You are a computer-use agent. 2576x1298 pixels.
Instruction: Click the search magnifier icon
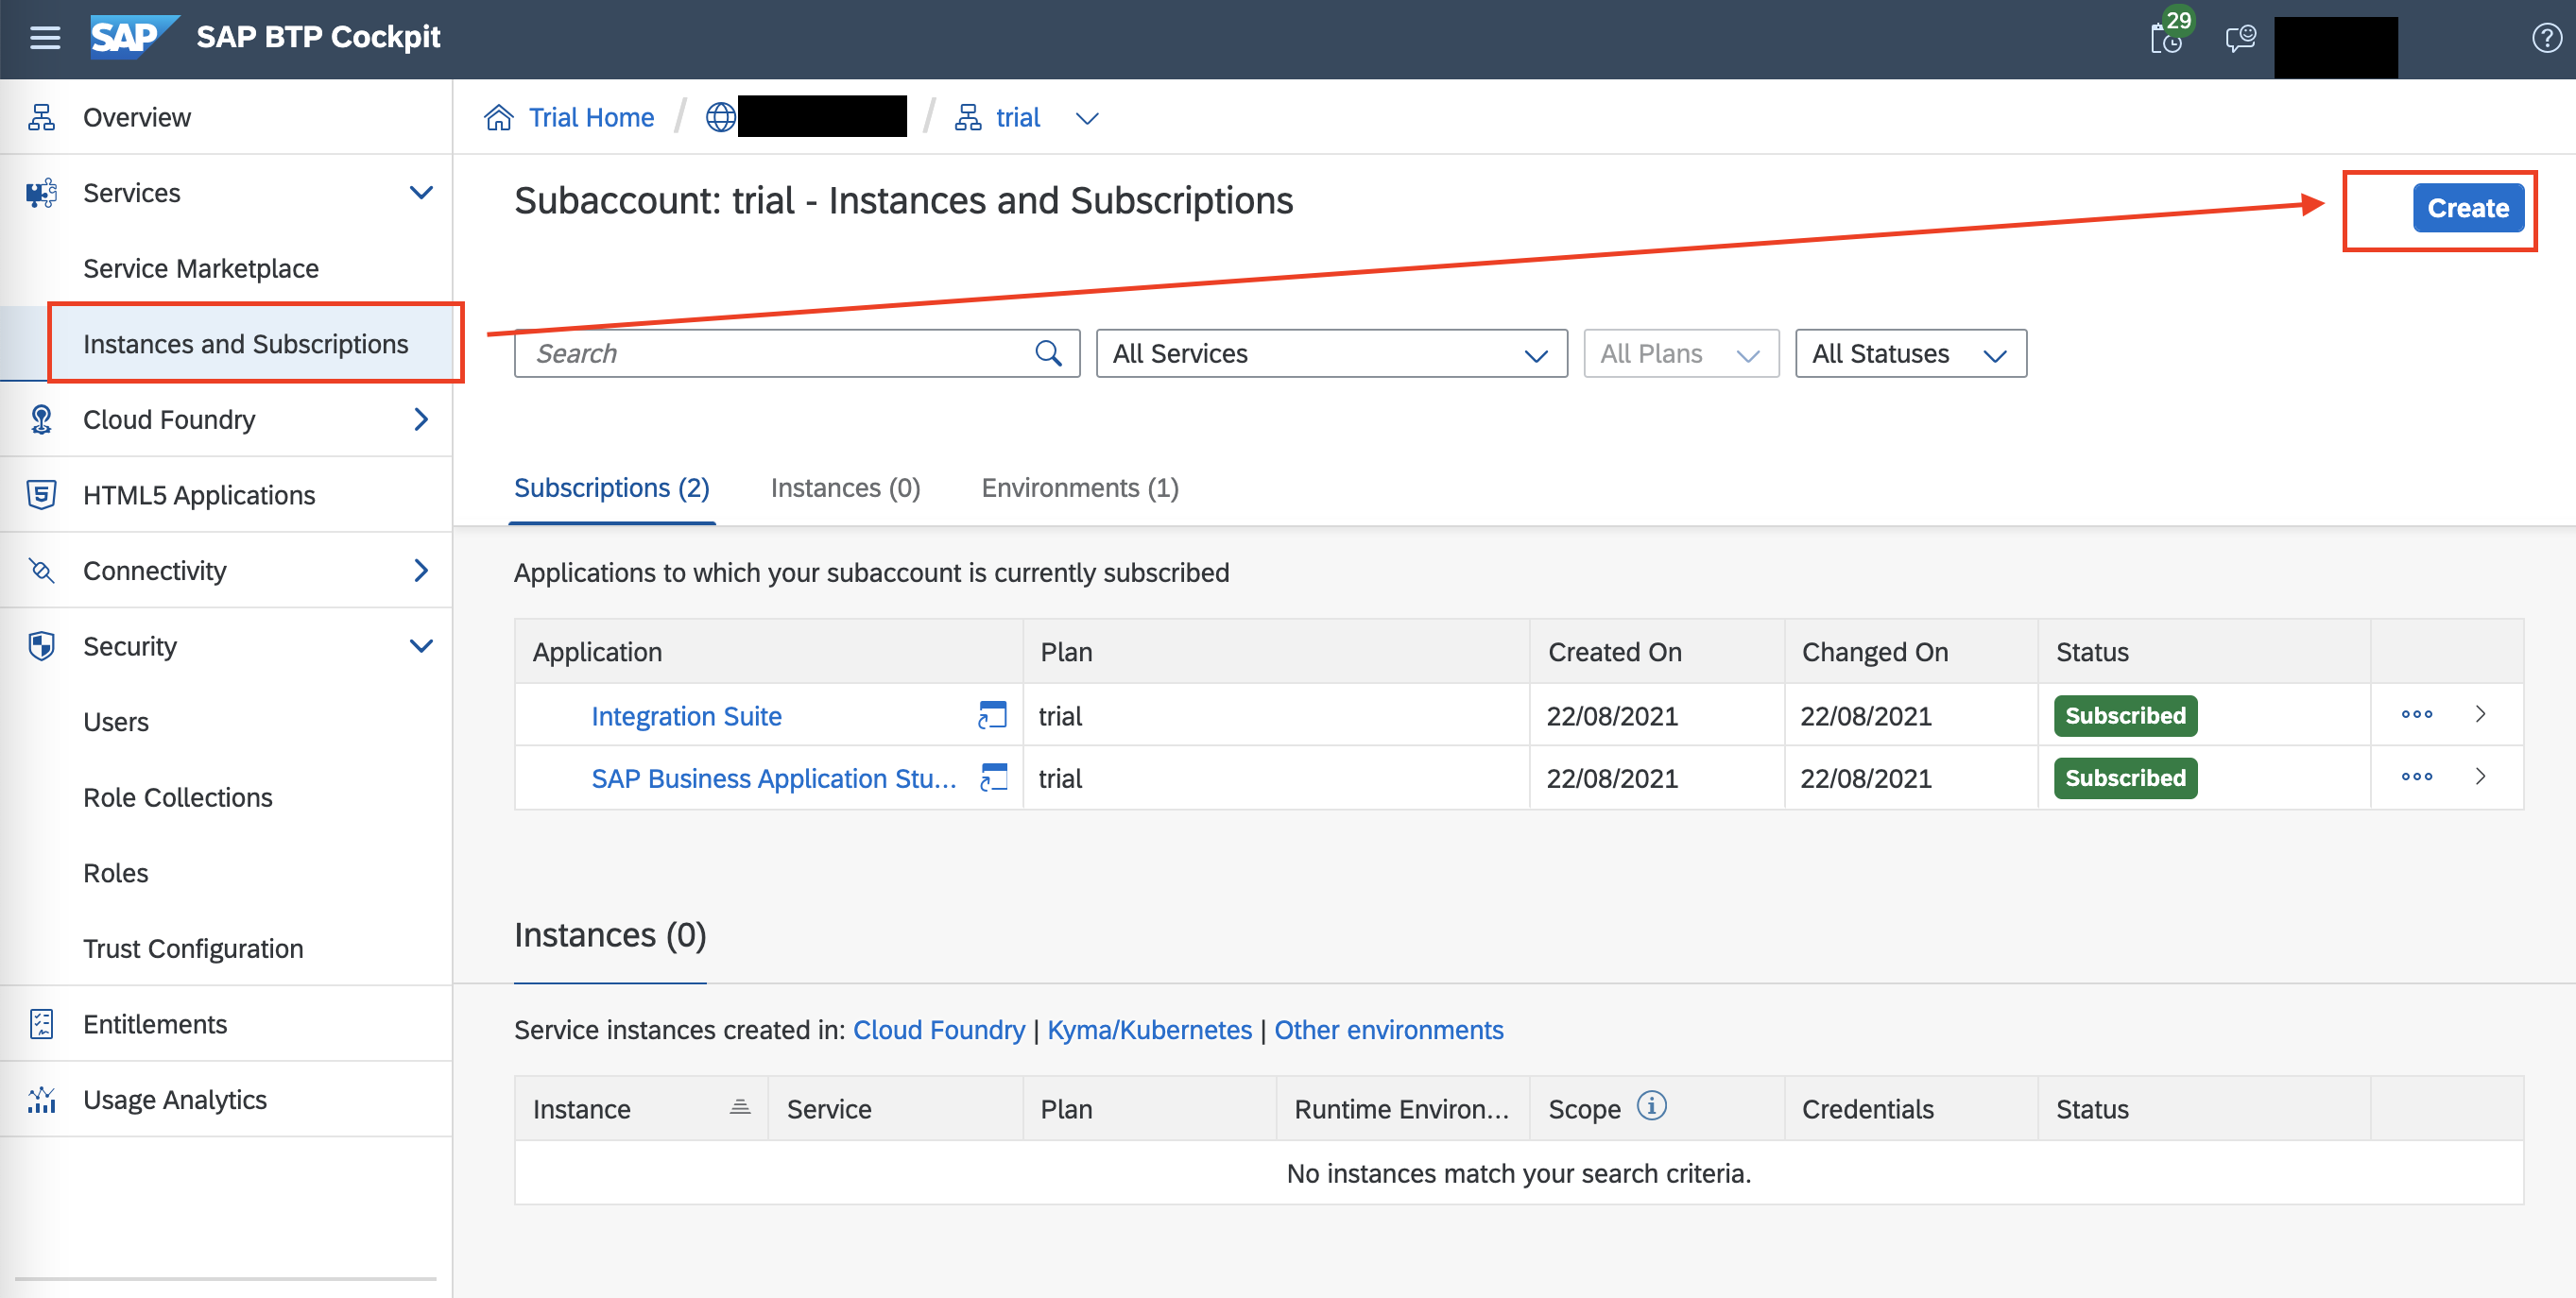pyautogui.click(x=1048, y=353)
